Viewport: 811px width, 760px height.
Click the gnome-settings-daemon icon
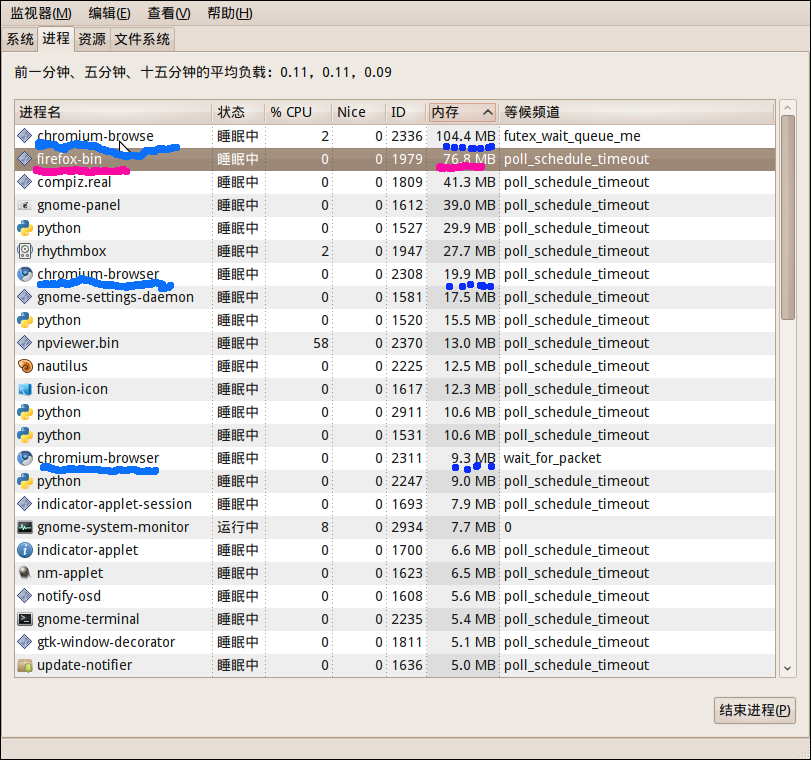tap(24, 297)
